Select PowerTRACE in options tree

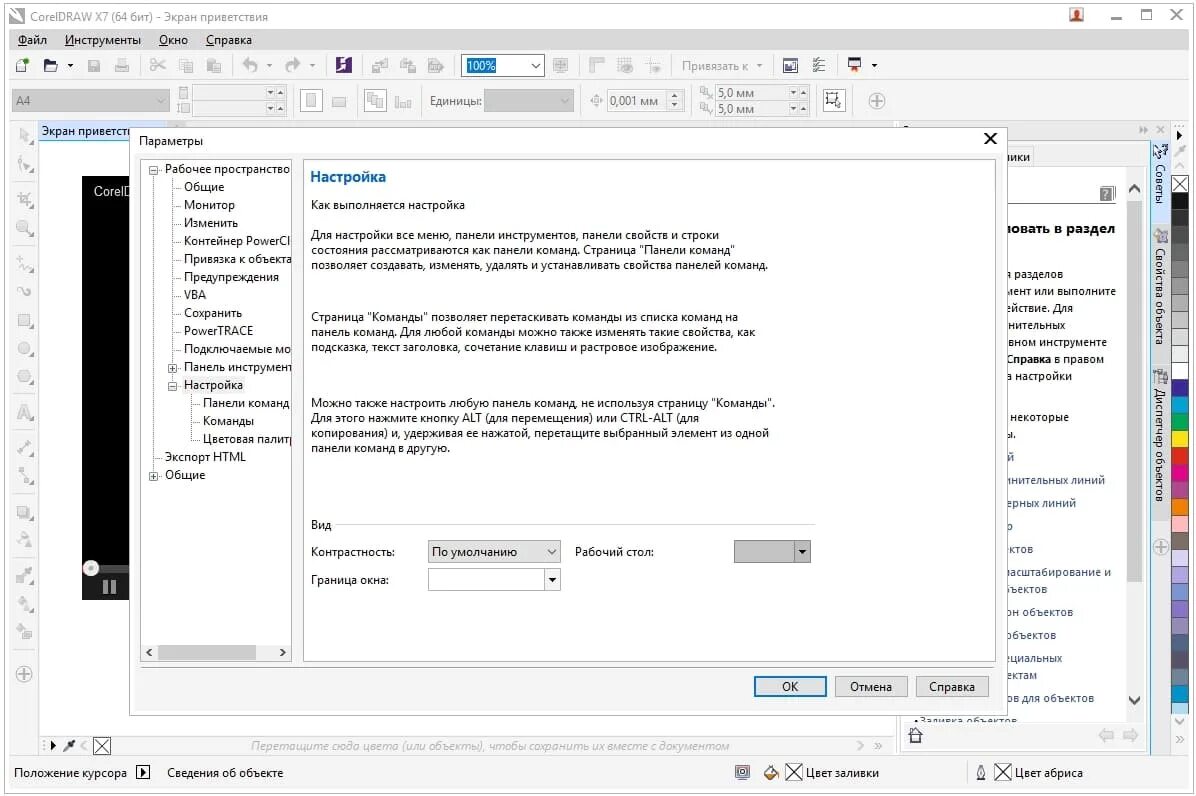pyautogui.click(x=218, y=331)
